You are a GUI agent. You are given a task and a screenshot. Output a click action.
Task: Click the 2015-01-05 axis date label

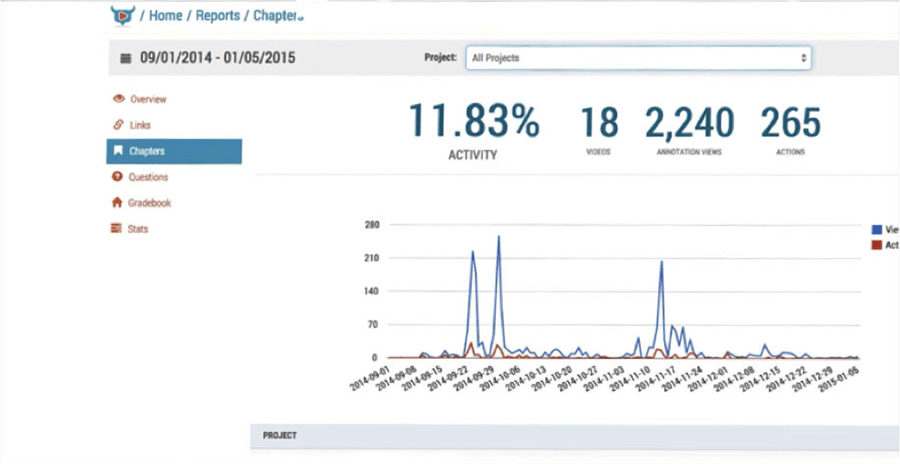click(839, 377)
